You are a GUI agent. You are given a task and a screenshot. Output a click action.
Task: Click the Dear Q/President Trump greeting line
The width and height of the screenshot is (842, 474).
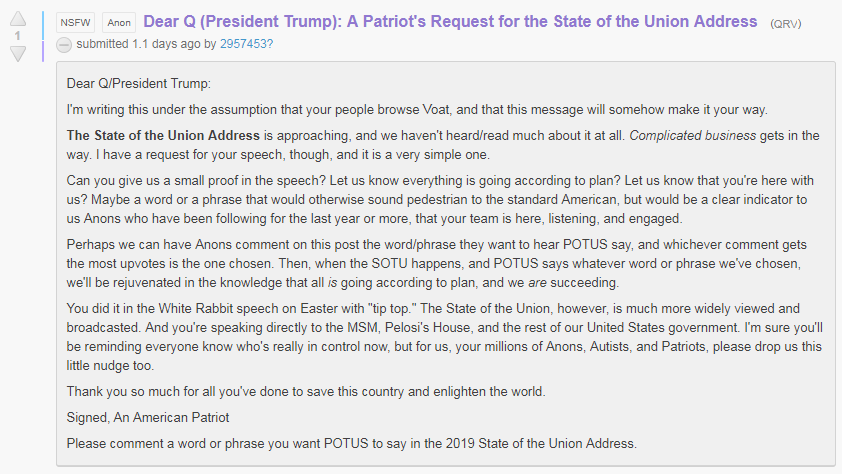point(139,84)
